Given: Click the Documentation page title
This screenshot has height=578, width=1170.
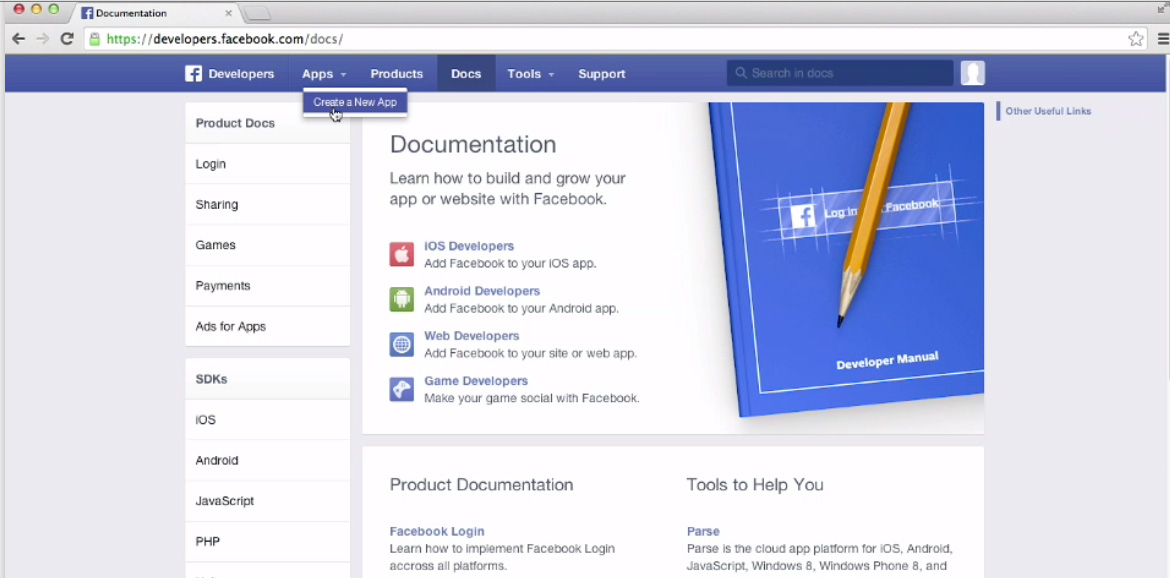Looking at the screenshot, I should coord(473,144).
